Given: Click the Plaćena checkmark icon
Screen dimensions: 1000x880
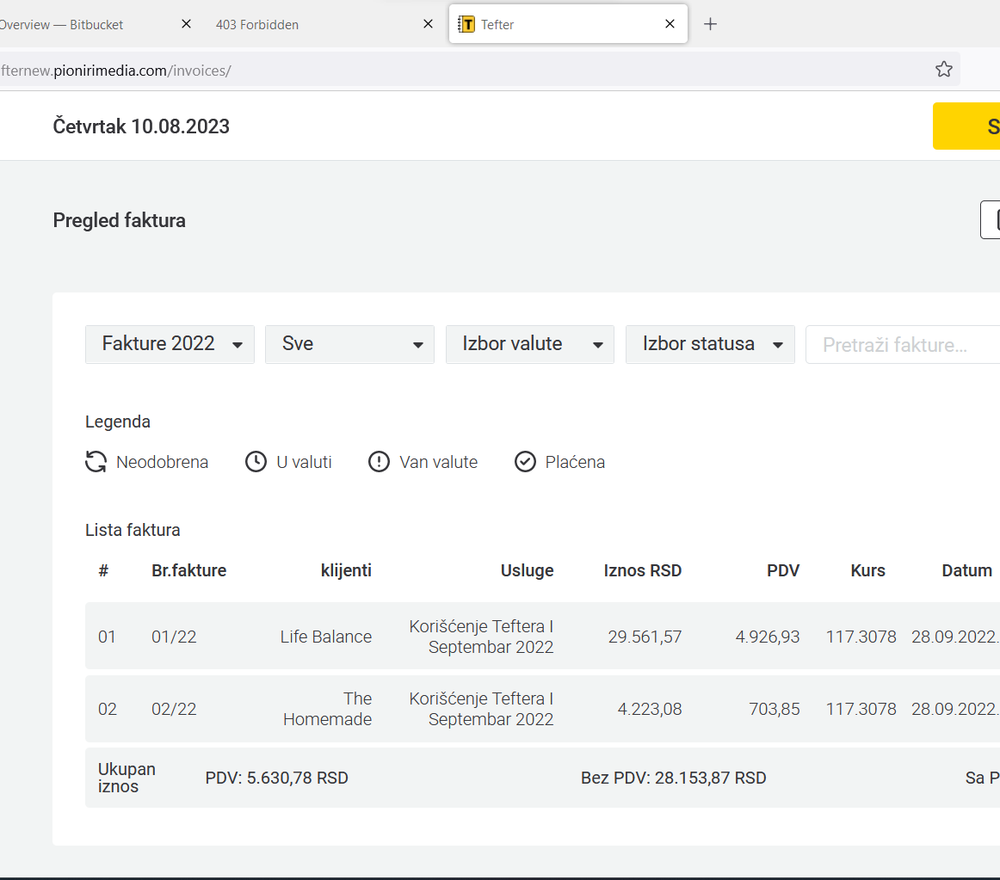Looking at the screenshot, I should click(x=525, y=462).
